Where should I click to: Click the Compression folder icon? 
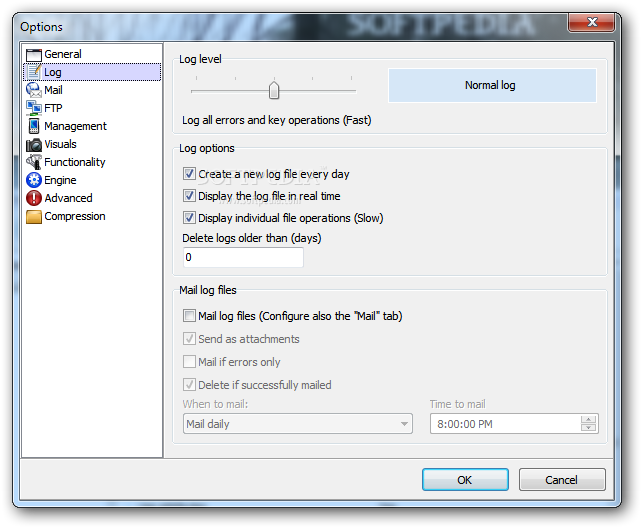(x=34, y=217)
